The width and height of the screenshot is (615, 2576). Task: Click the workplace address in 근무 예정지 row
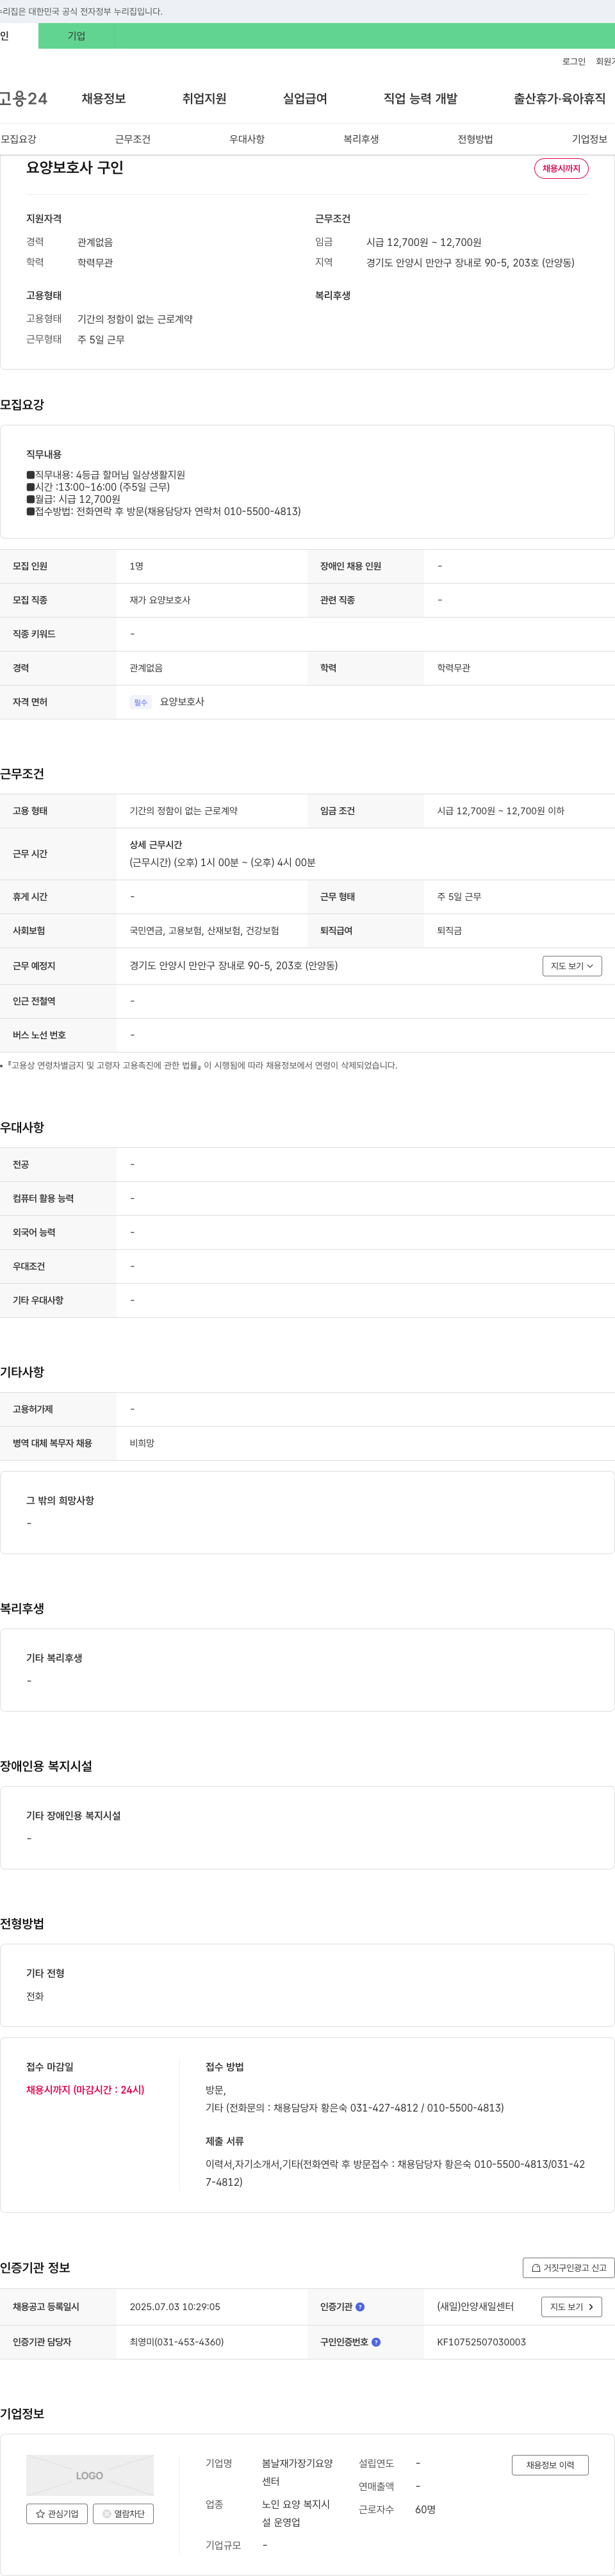233,966
